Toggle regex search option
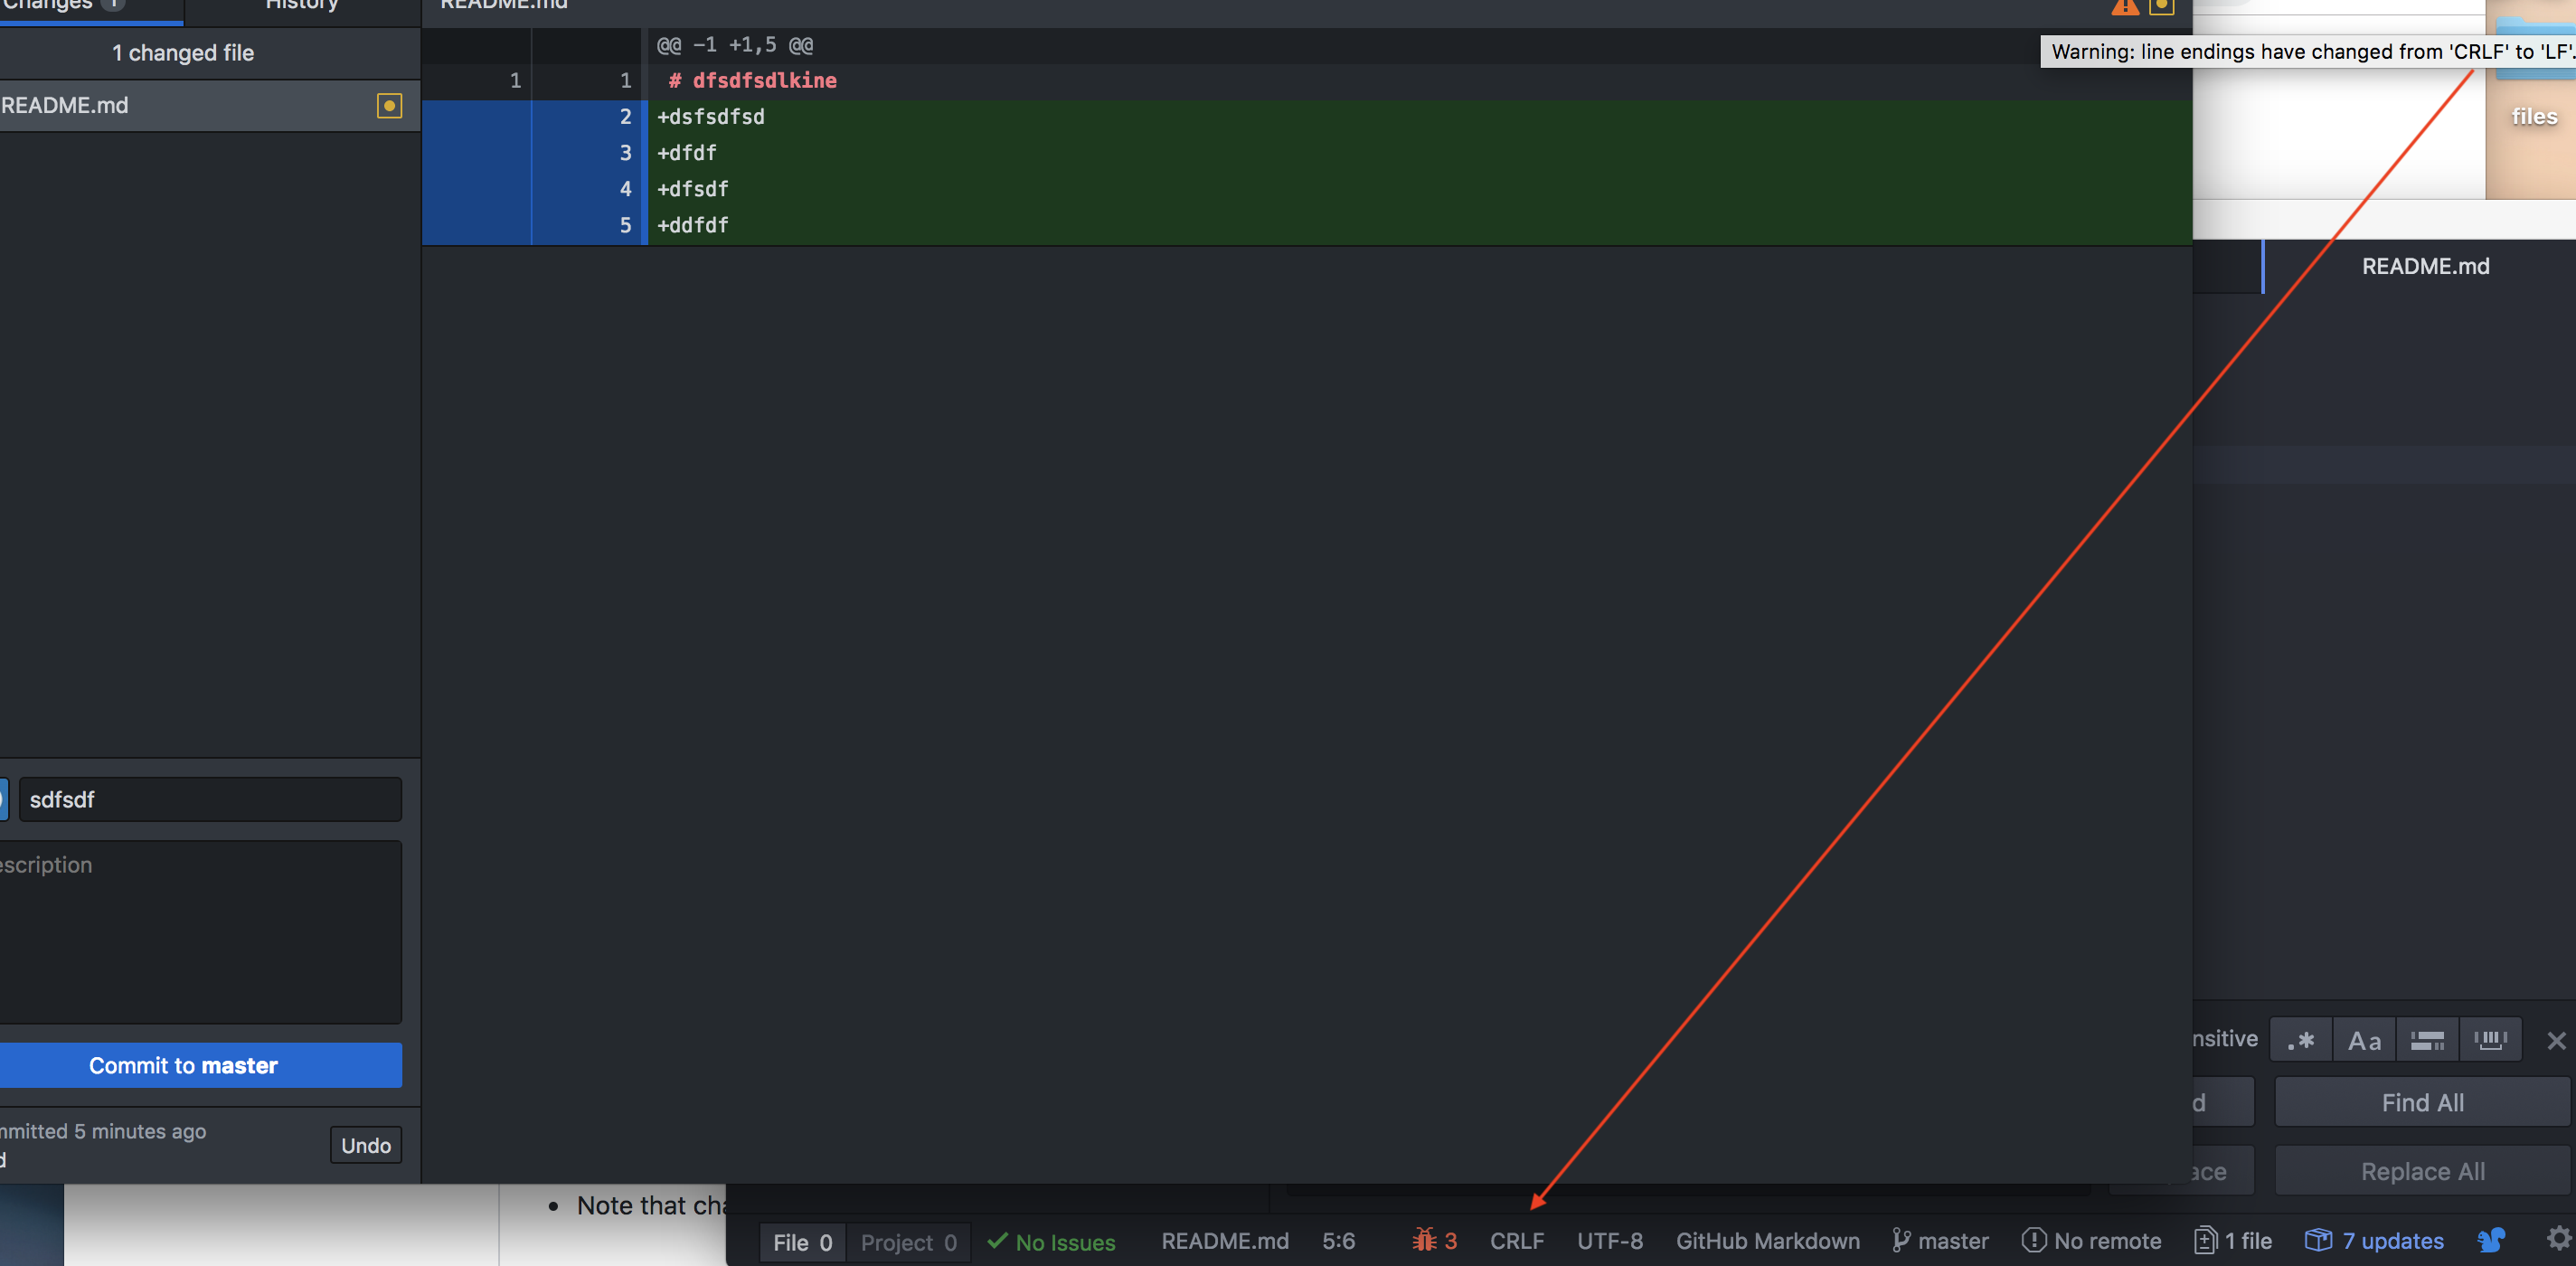The width and height of the screenshot is (2576, 1266). 2301,1040
